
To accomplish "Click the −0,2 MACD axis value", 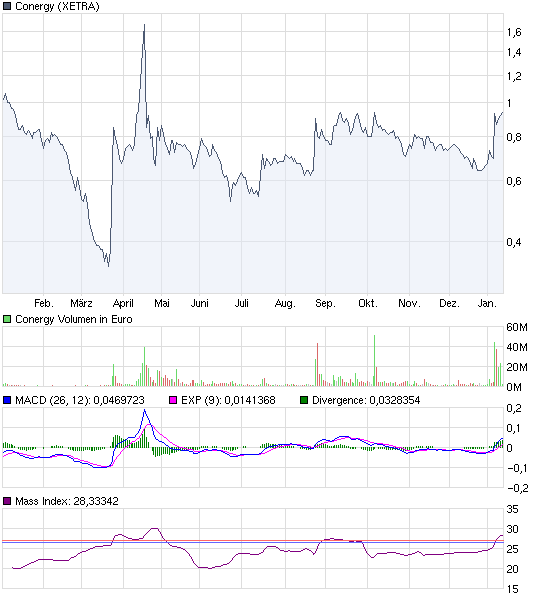I will [518, 488].
